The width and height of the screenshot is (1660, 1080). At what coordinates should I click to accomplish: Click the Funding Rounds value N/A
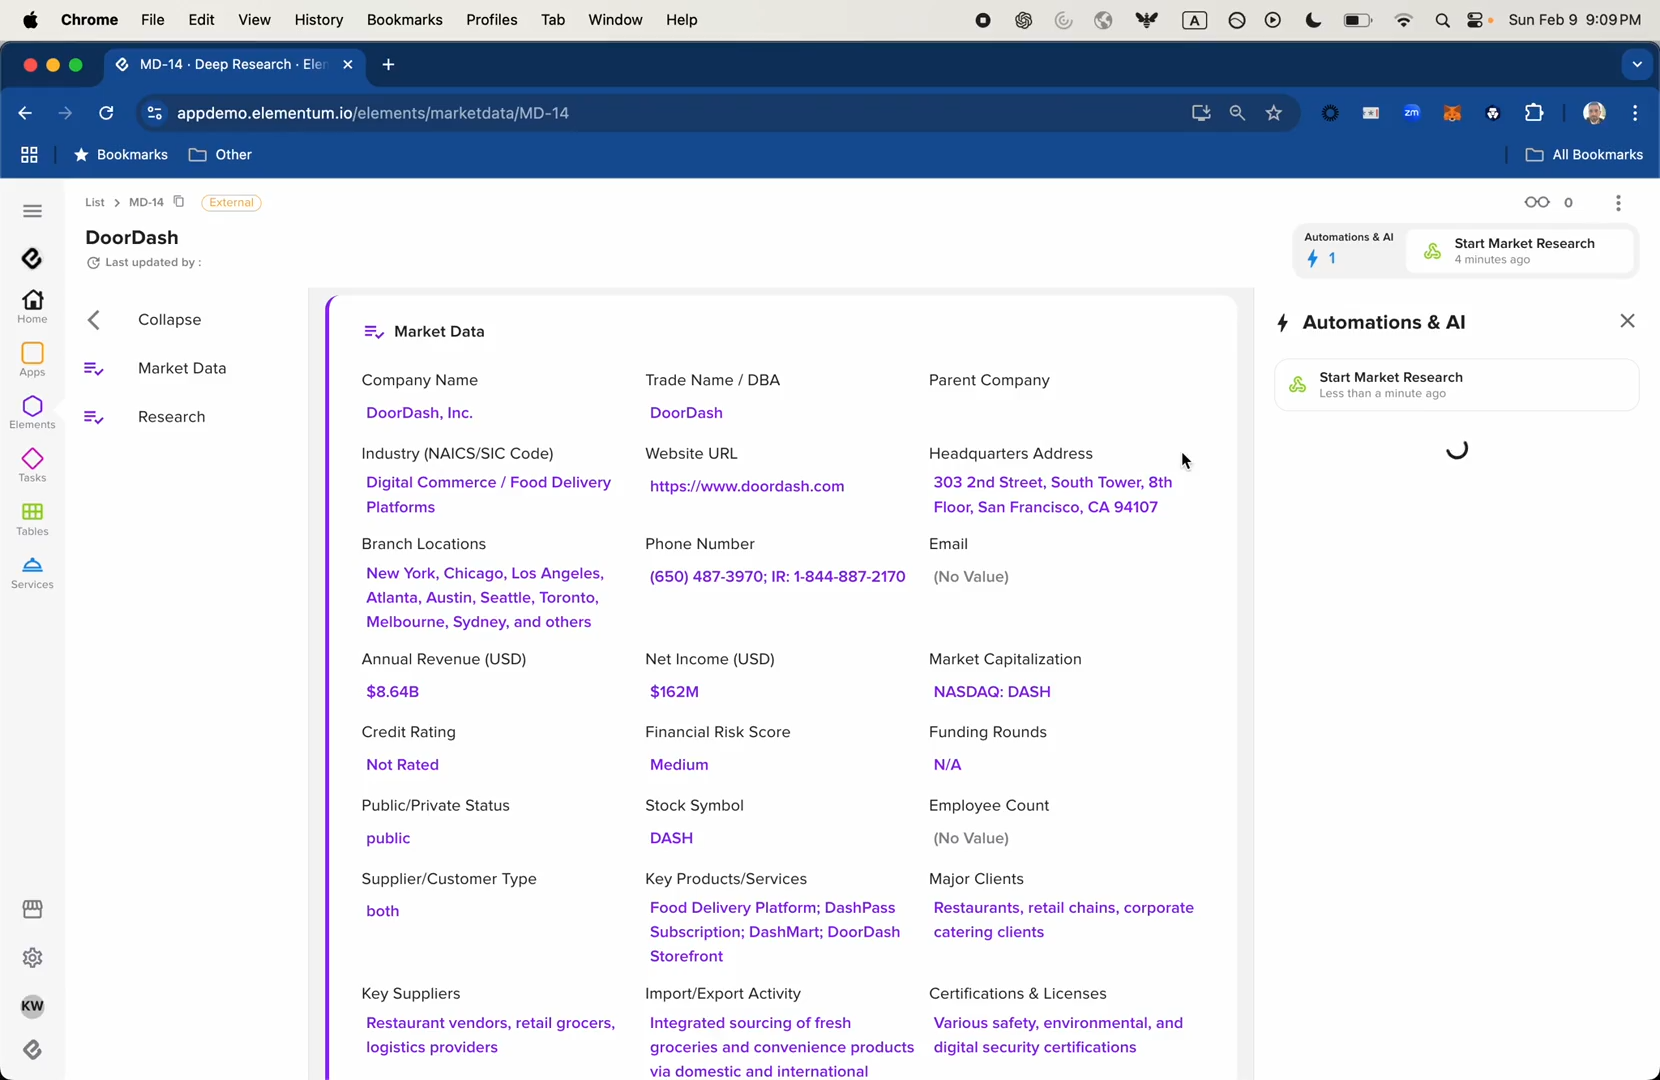tap(947, 765)
